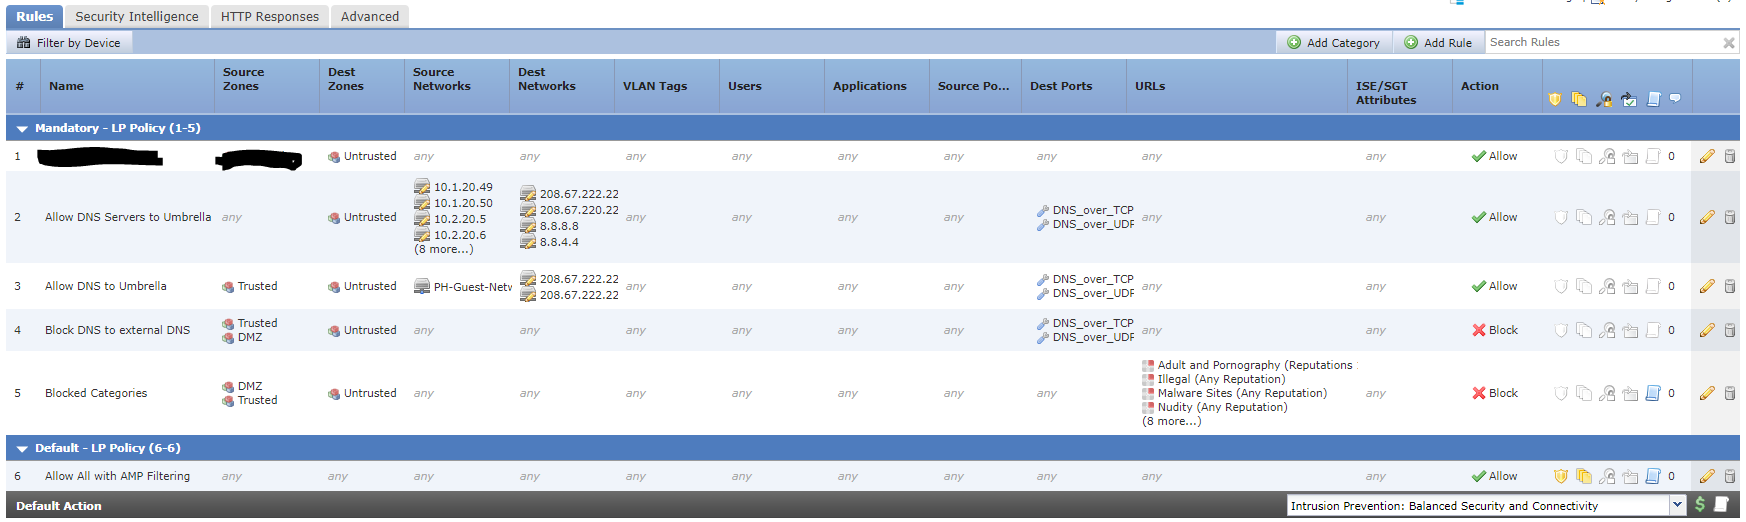Screen dimensions: 1746x522
Task: Delete the Allow DNS Servers to Umbrella rule
Action: tap(1730, 217)
